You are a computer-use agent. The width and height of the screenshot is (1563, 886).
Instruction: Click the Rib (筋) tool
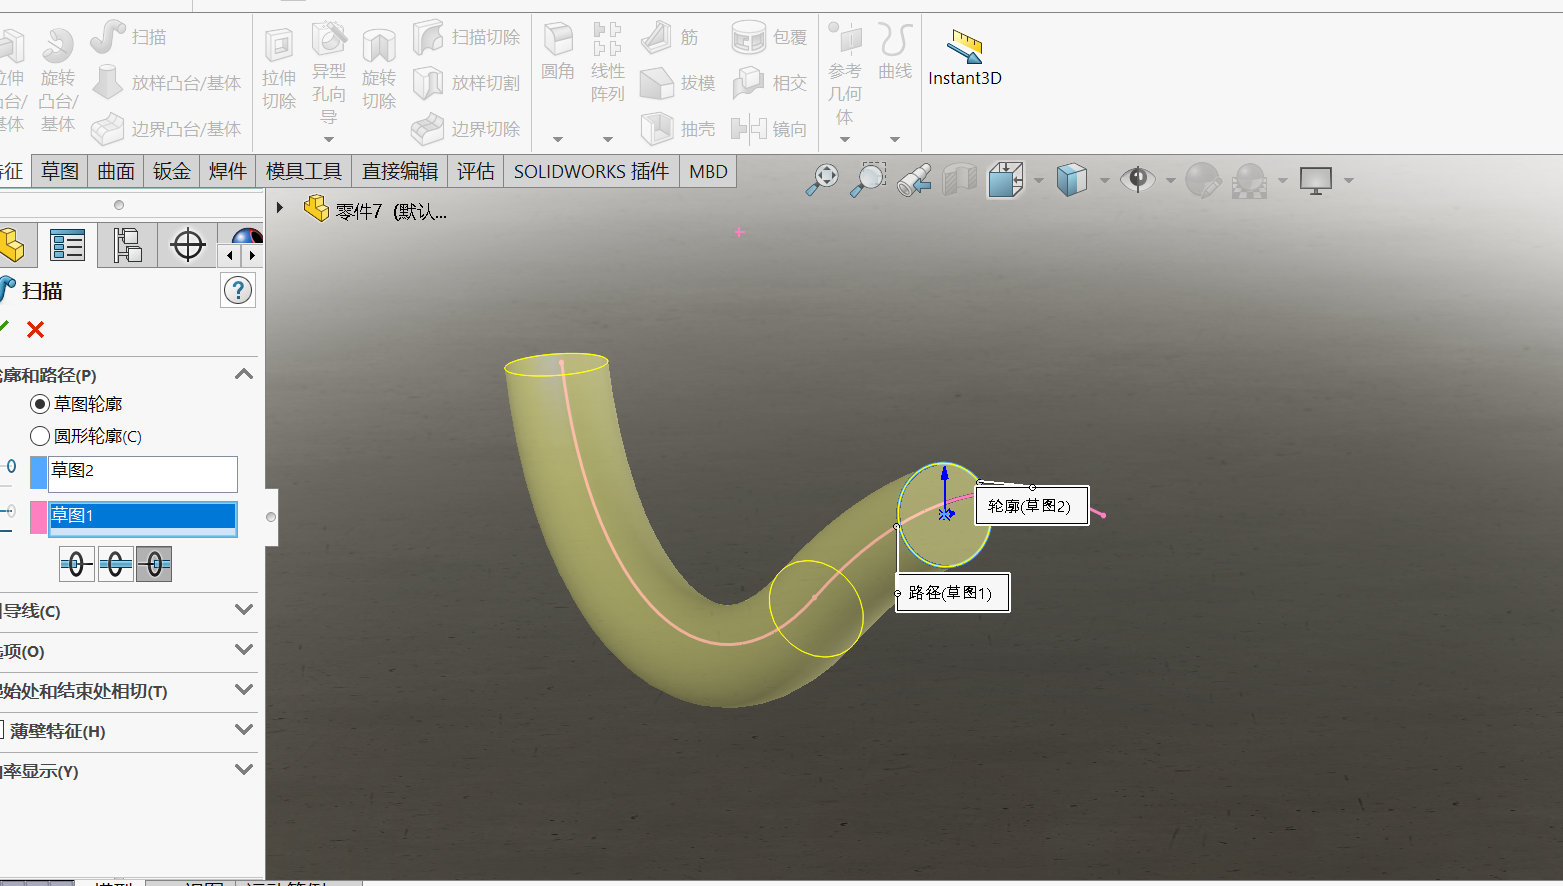pos(669,37)
